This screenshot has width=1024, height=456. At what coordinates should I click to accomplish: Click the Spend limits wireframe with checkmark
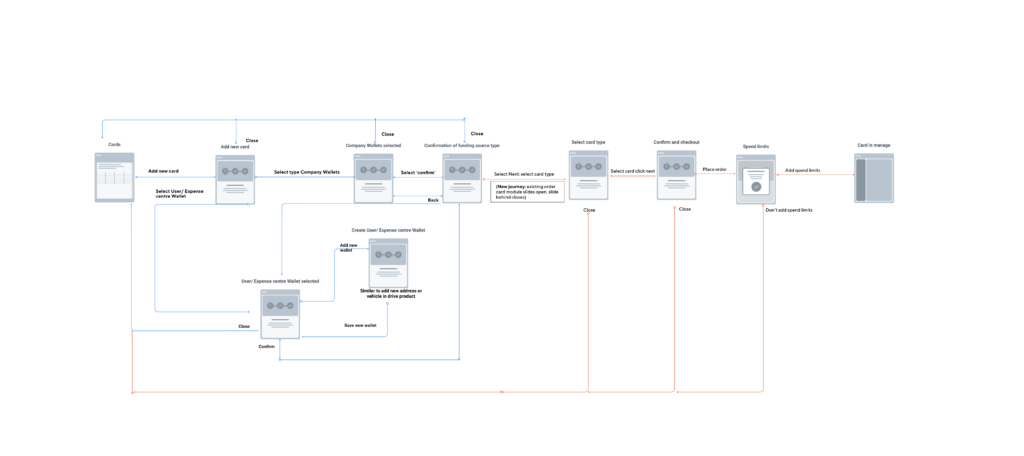pos(756,180)
